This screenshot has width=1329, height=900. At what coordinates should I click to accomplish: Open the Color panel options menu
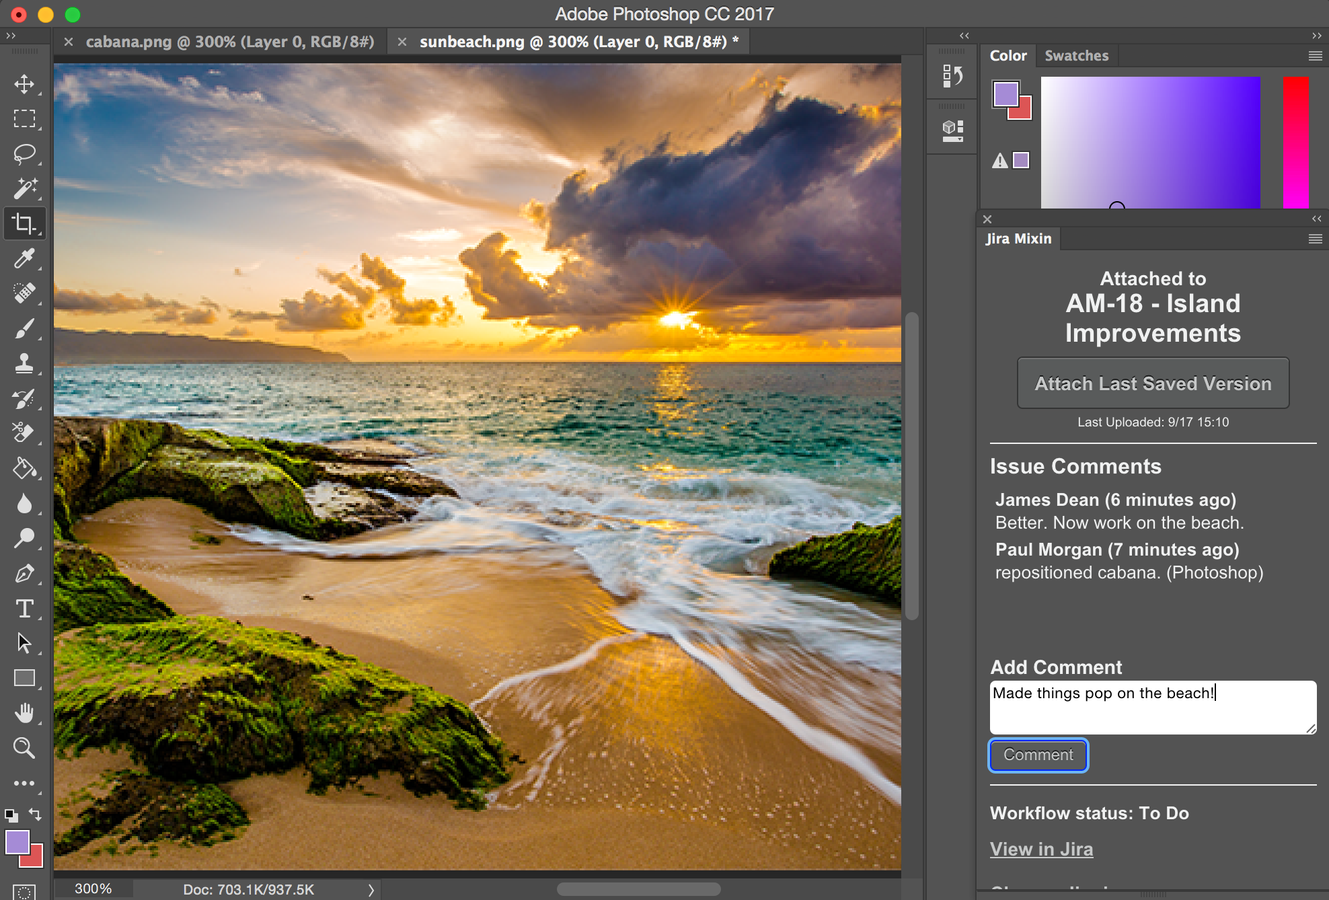[1315, 56]
